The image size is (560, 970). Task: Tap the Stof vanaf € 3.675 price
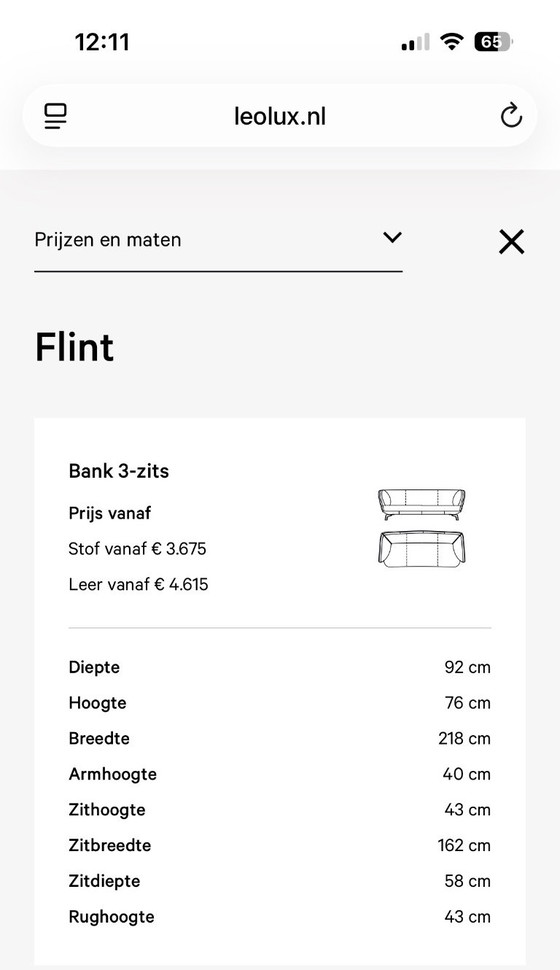coord(137,549)
